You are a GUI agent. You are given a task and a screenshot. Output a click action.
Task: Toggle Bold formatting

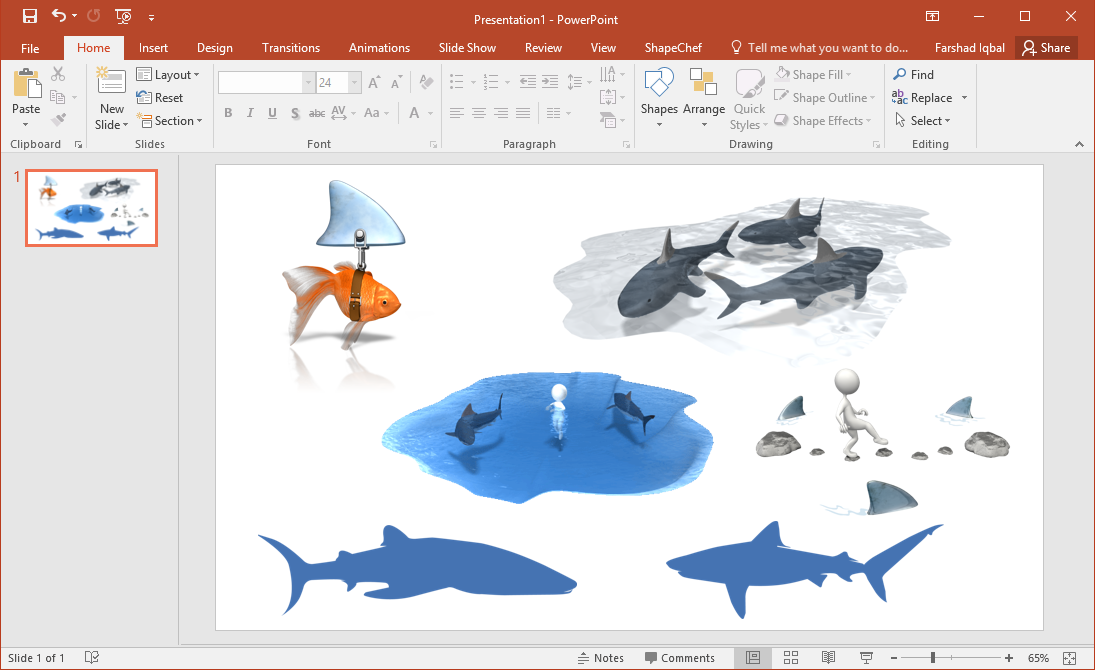(x=228, y=112)
